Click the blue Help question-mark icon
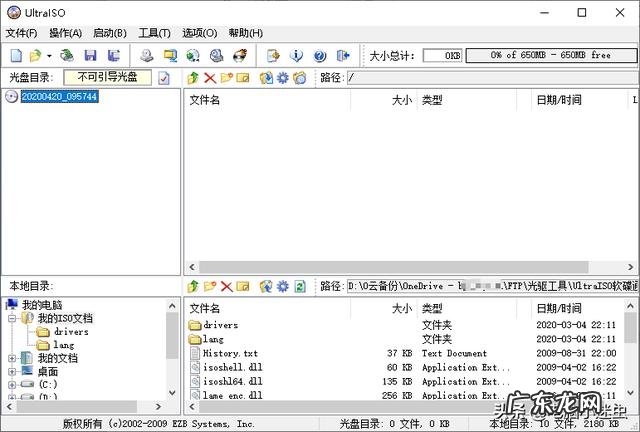The image size is (640, 432). click(320, 55)
